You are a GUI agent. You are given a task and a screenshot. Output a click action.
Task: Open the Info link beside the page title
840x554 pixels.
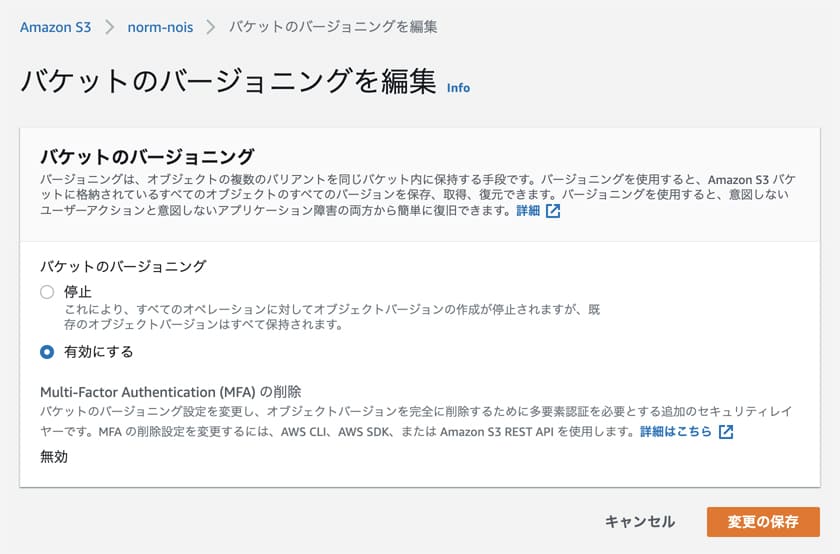tap(458, 88)
